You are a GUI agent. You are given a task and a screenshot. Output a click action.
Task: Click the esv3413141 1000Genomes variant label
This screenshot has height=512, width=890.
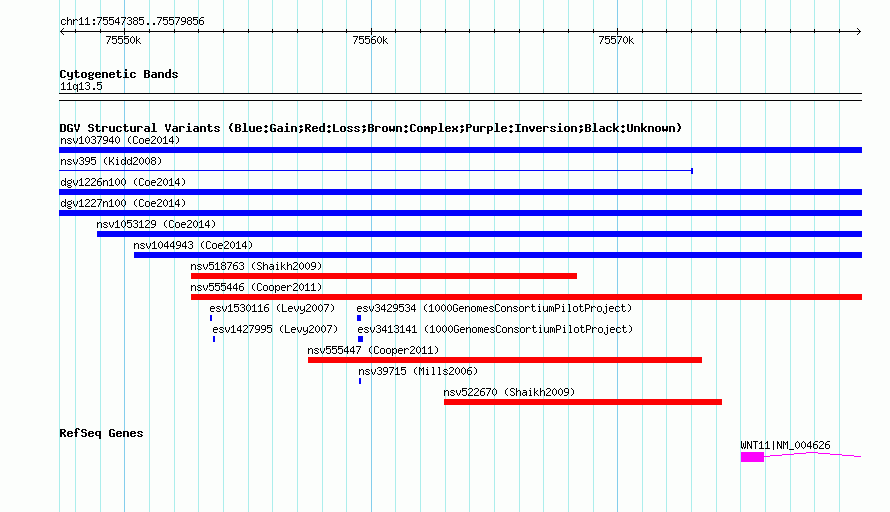[x=495, y=329]
